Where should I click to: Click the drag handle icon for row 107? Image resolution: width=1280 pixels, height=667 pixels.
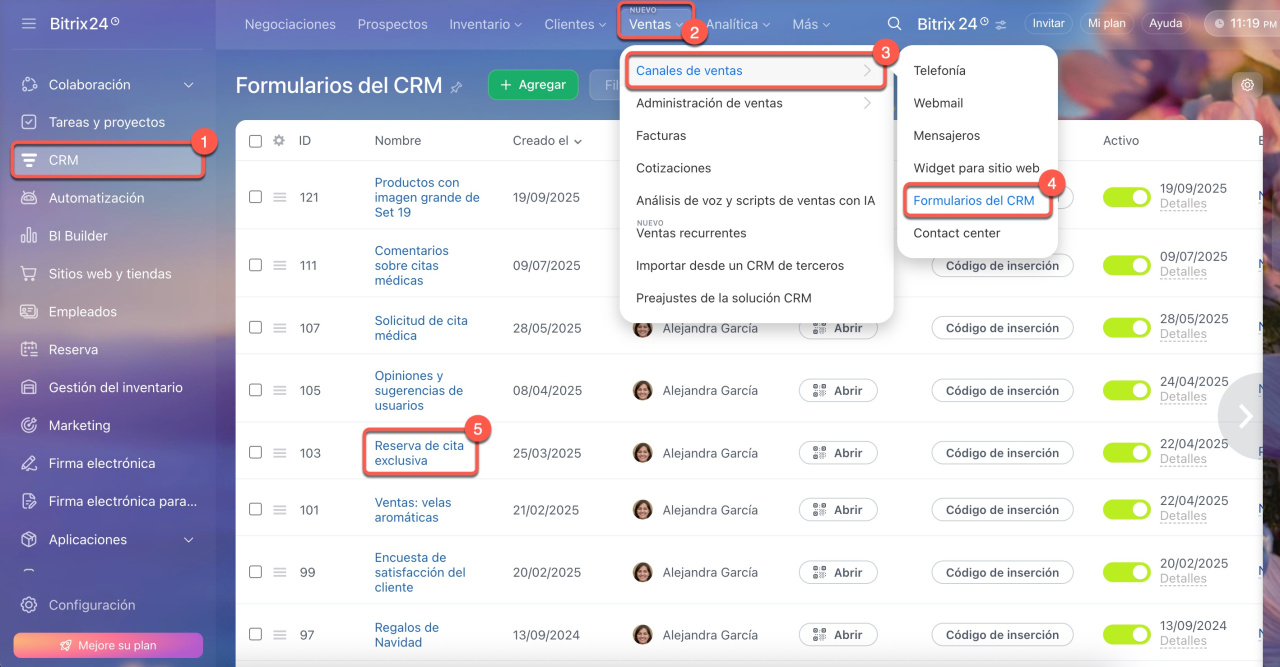pyautogui.click(x=280, y=328)
